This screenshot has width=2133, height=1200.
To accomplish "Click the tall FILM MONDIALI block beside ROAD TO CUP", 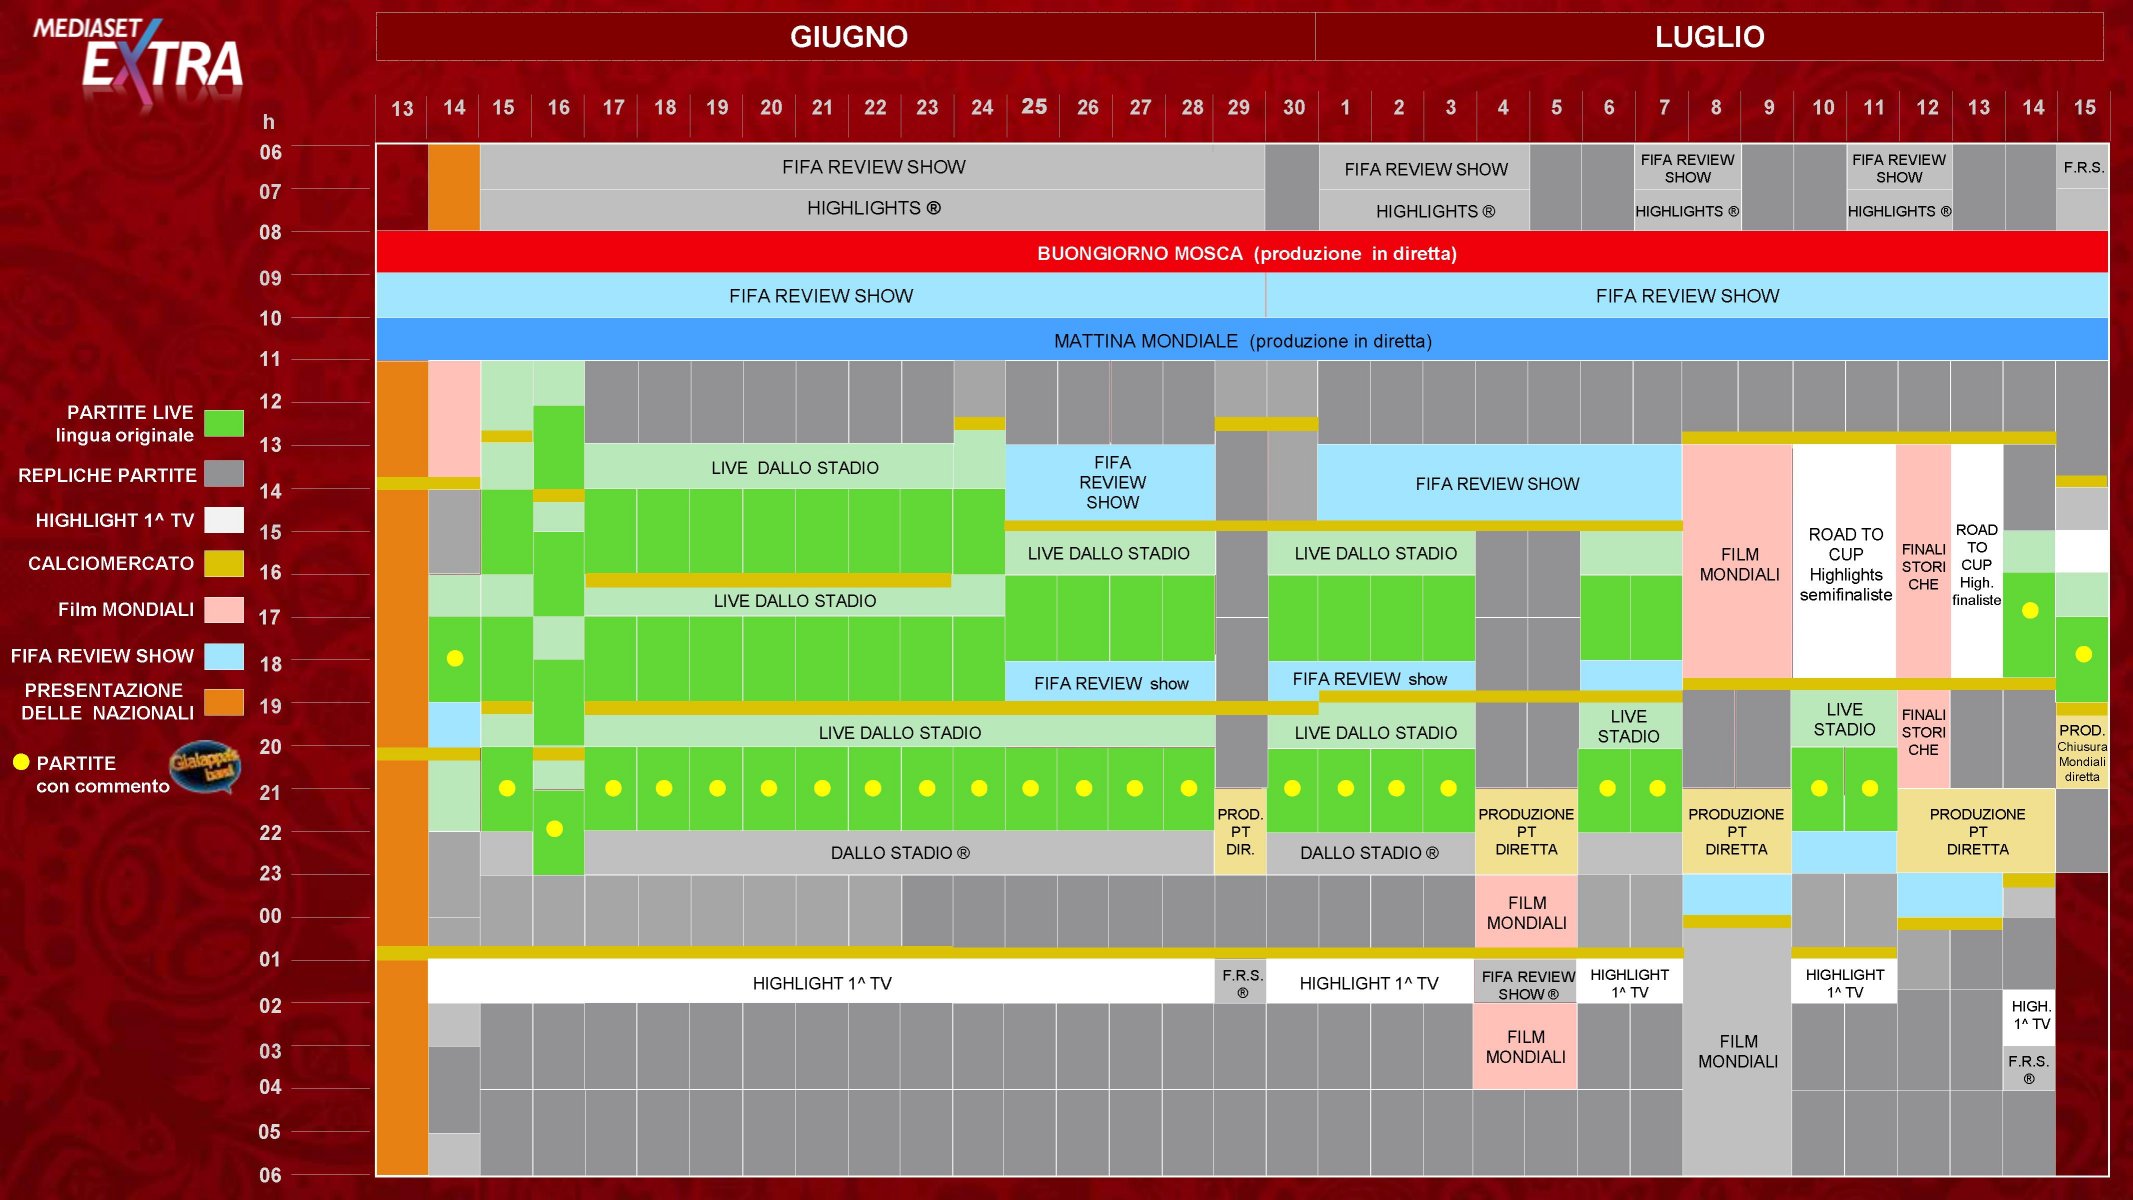I will [1738, 562].
